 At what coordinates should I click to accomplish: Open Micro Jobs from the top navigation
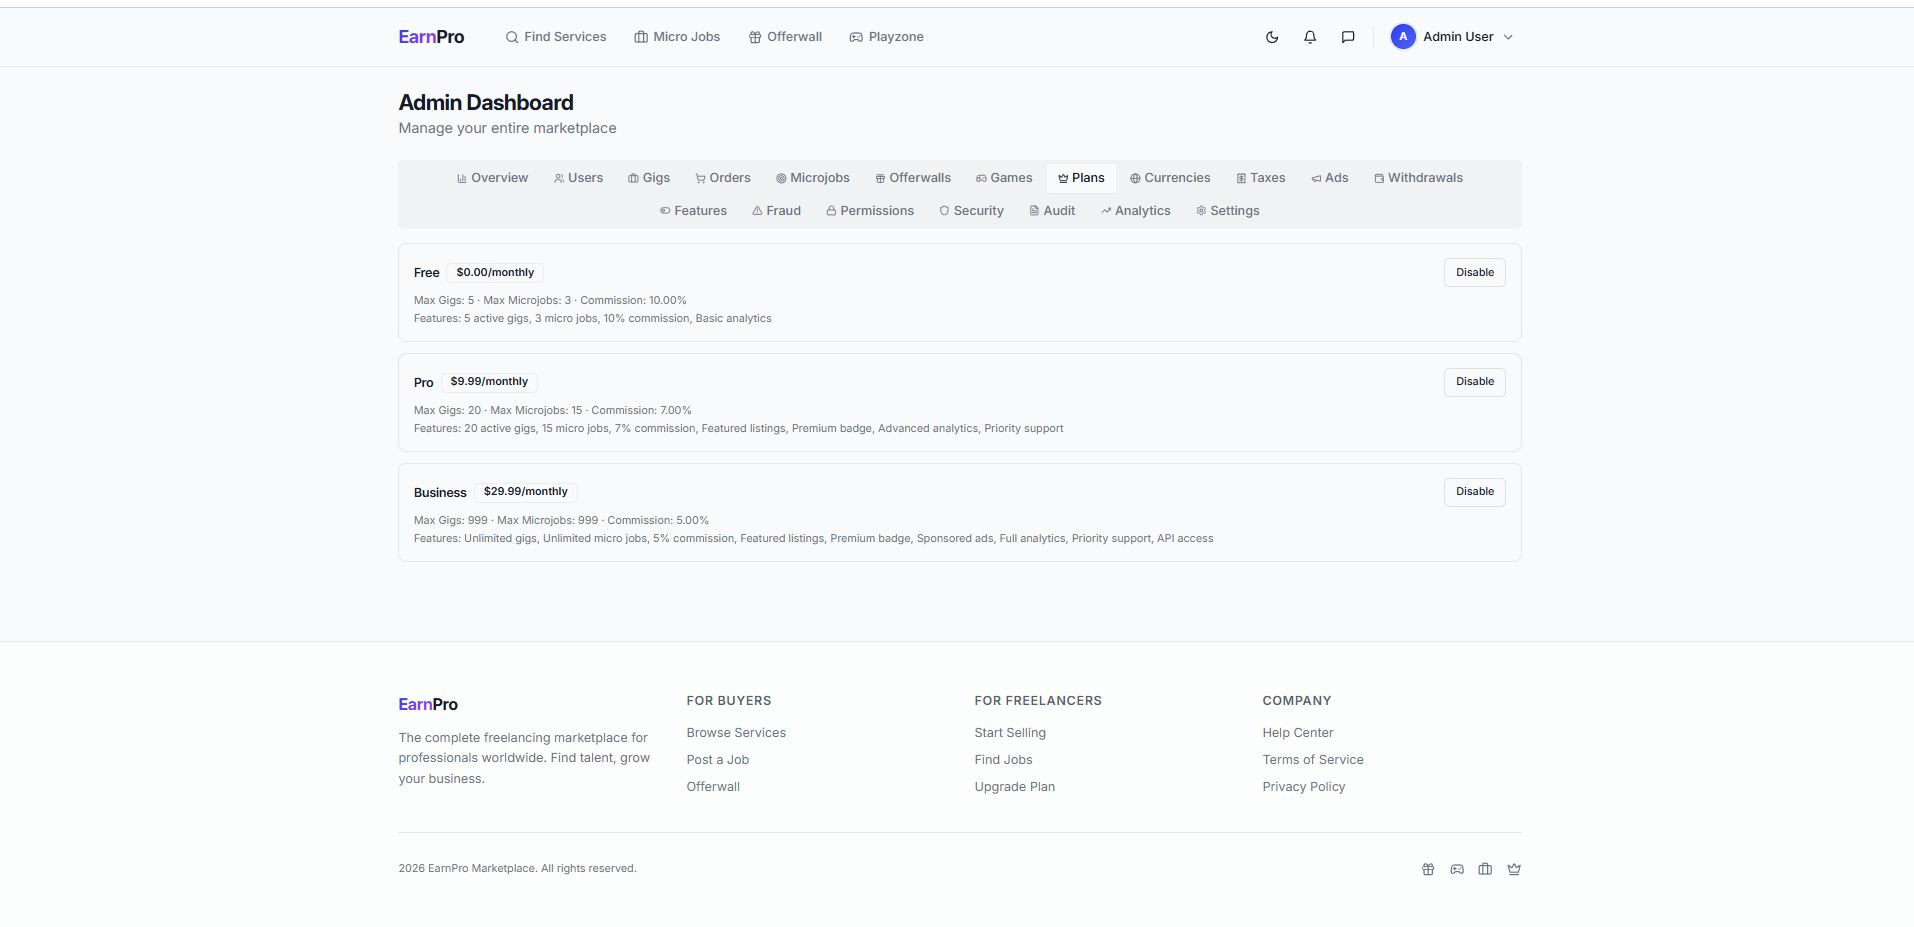(x=677, y=37)
